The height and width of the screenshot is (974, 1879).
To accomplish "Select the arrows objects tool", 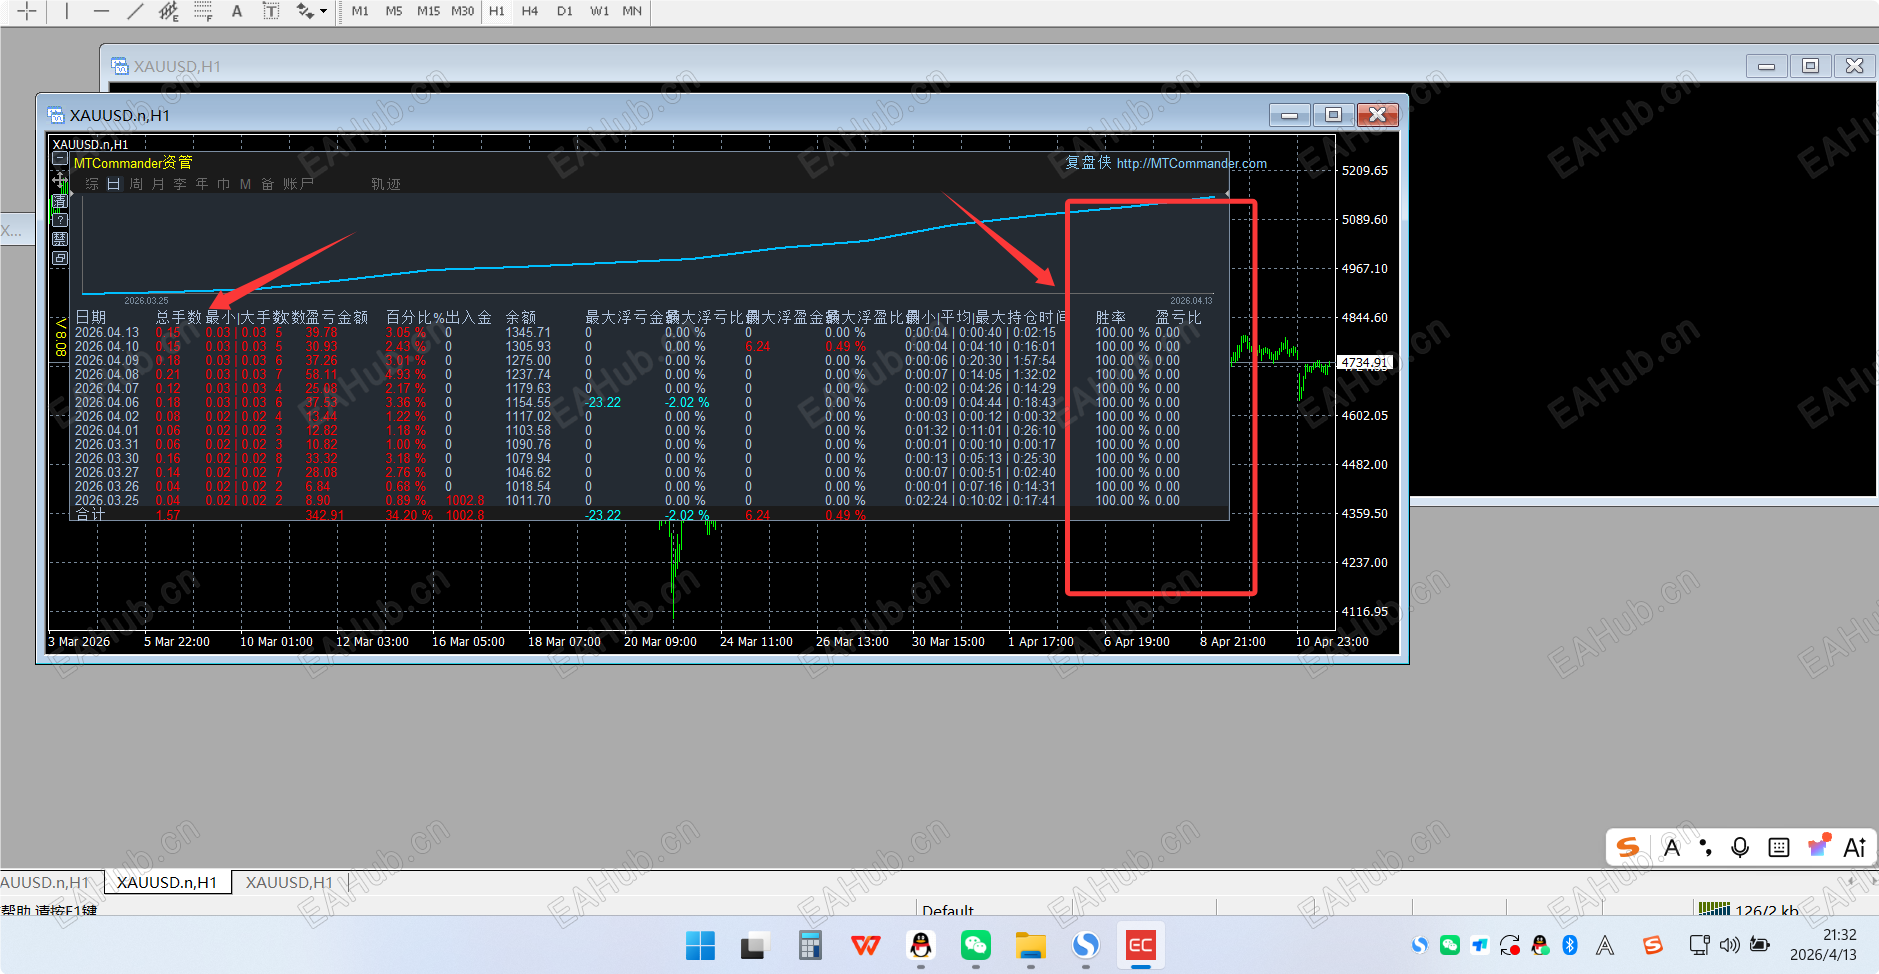I will click(304, 11).
